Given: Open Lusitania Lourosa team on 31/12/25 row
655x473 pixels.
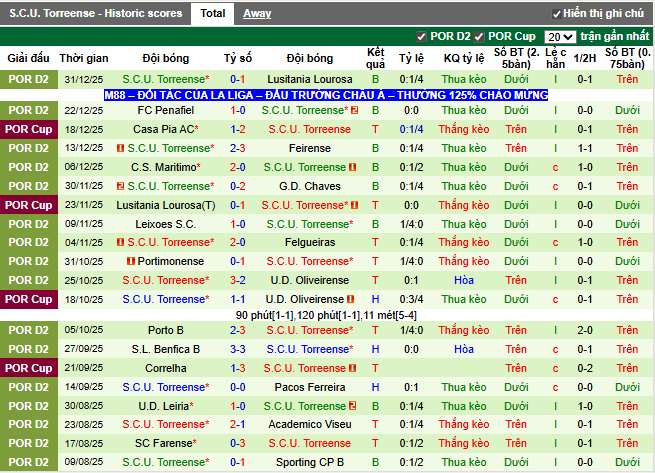Looking at the screenshot, I should 310,79.
